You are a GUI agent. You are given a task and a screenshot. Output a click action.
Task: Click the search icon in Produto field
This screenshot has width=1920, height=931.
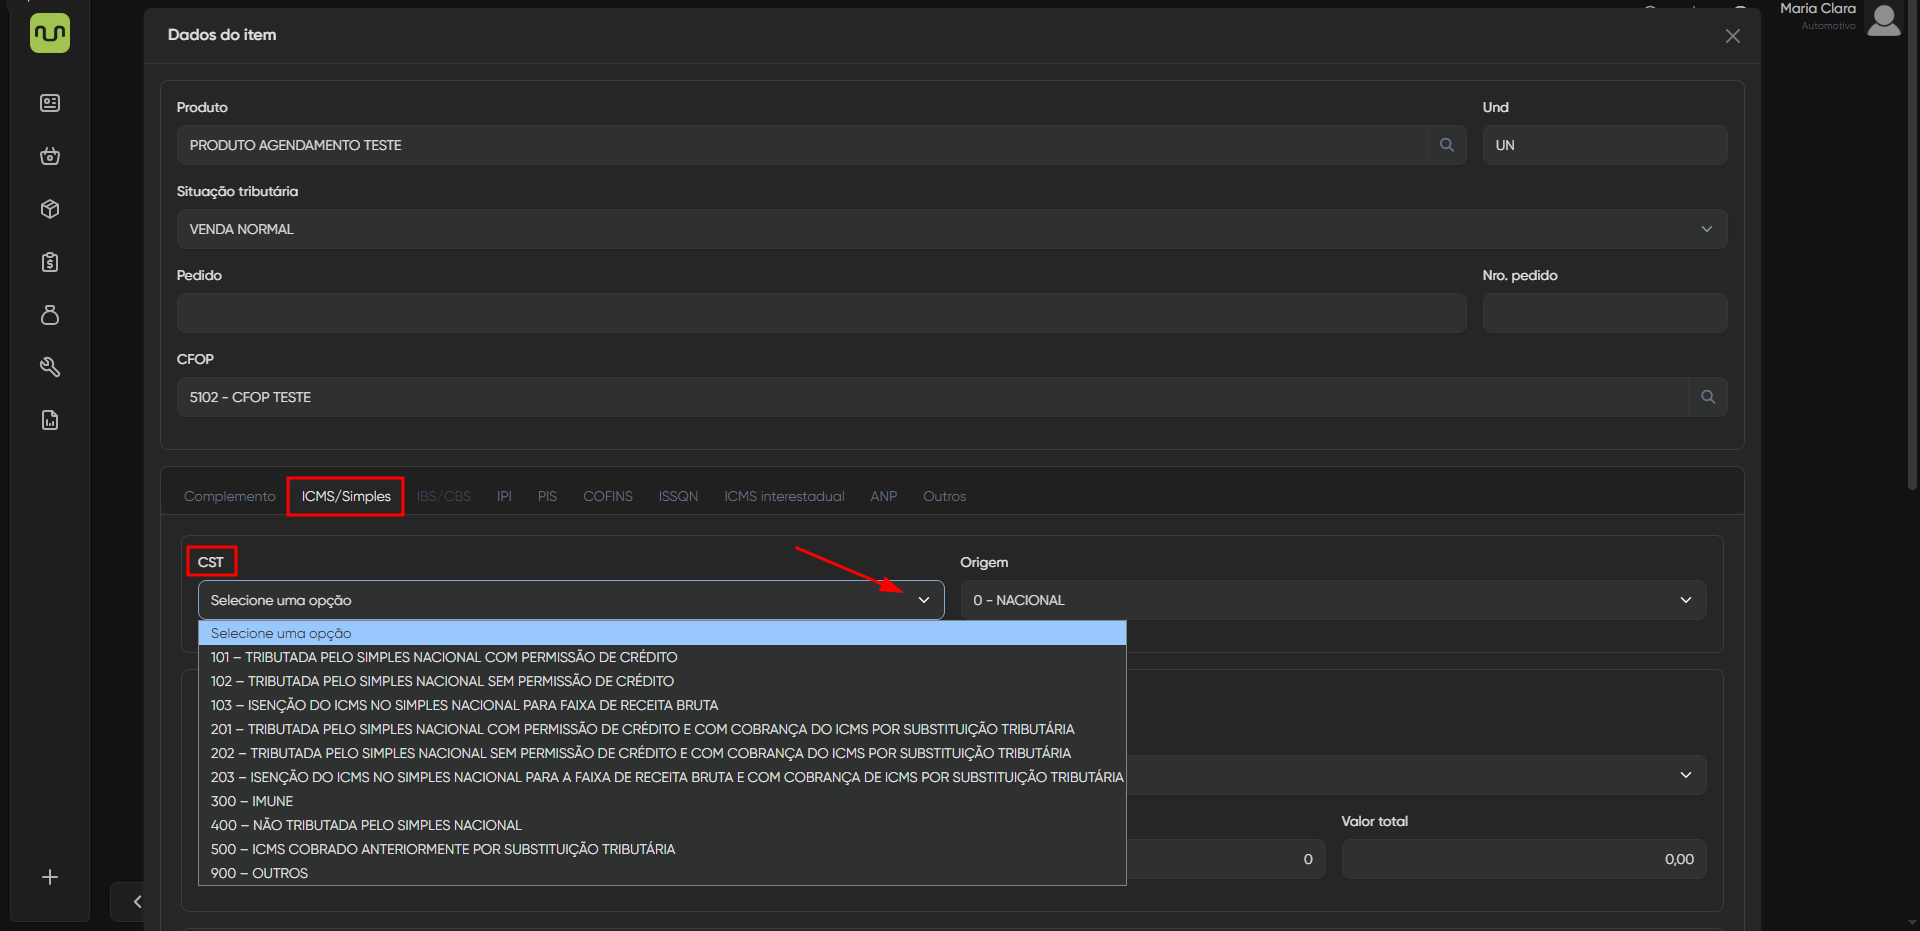[x=1446, y=145]
